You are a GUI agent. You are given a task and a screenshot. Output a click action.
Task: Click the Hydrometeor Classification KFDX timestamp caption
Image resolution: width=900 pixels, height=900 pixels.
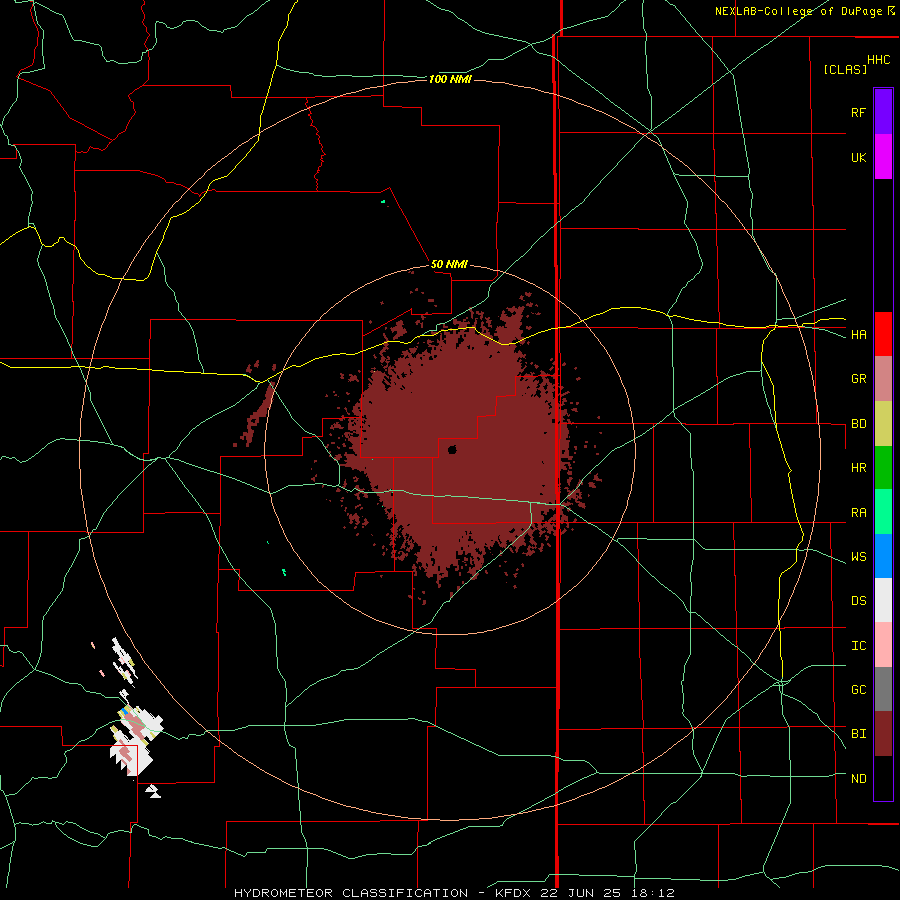pyautogui.click(x=454, y=893)
